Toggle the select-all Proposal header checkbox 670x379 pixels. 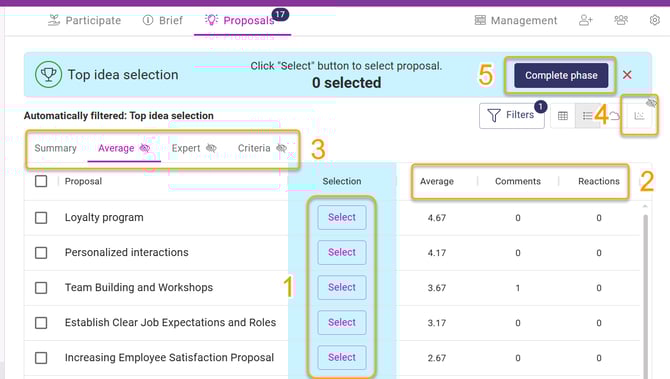[x=41, y=181]
